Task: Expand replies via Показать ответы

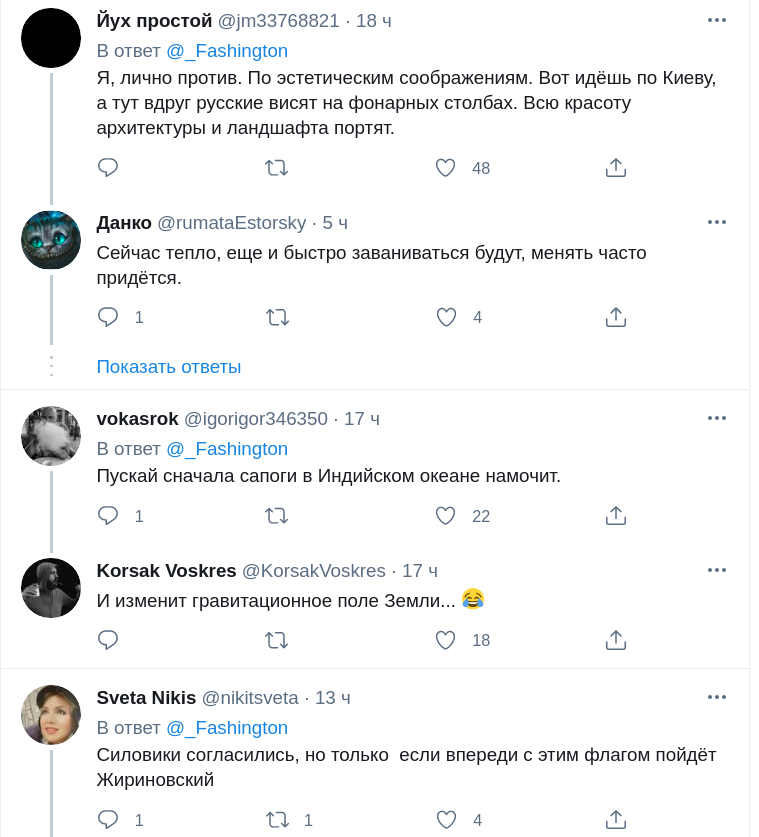Action: [x=169, y=367]
